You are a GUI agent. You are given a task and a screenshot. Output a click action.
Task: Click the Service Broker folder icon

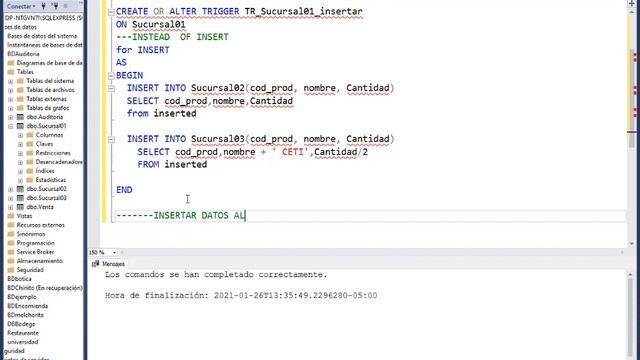tap(11, 252)
